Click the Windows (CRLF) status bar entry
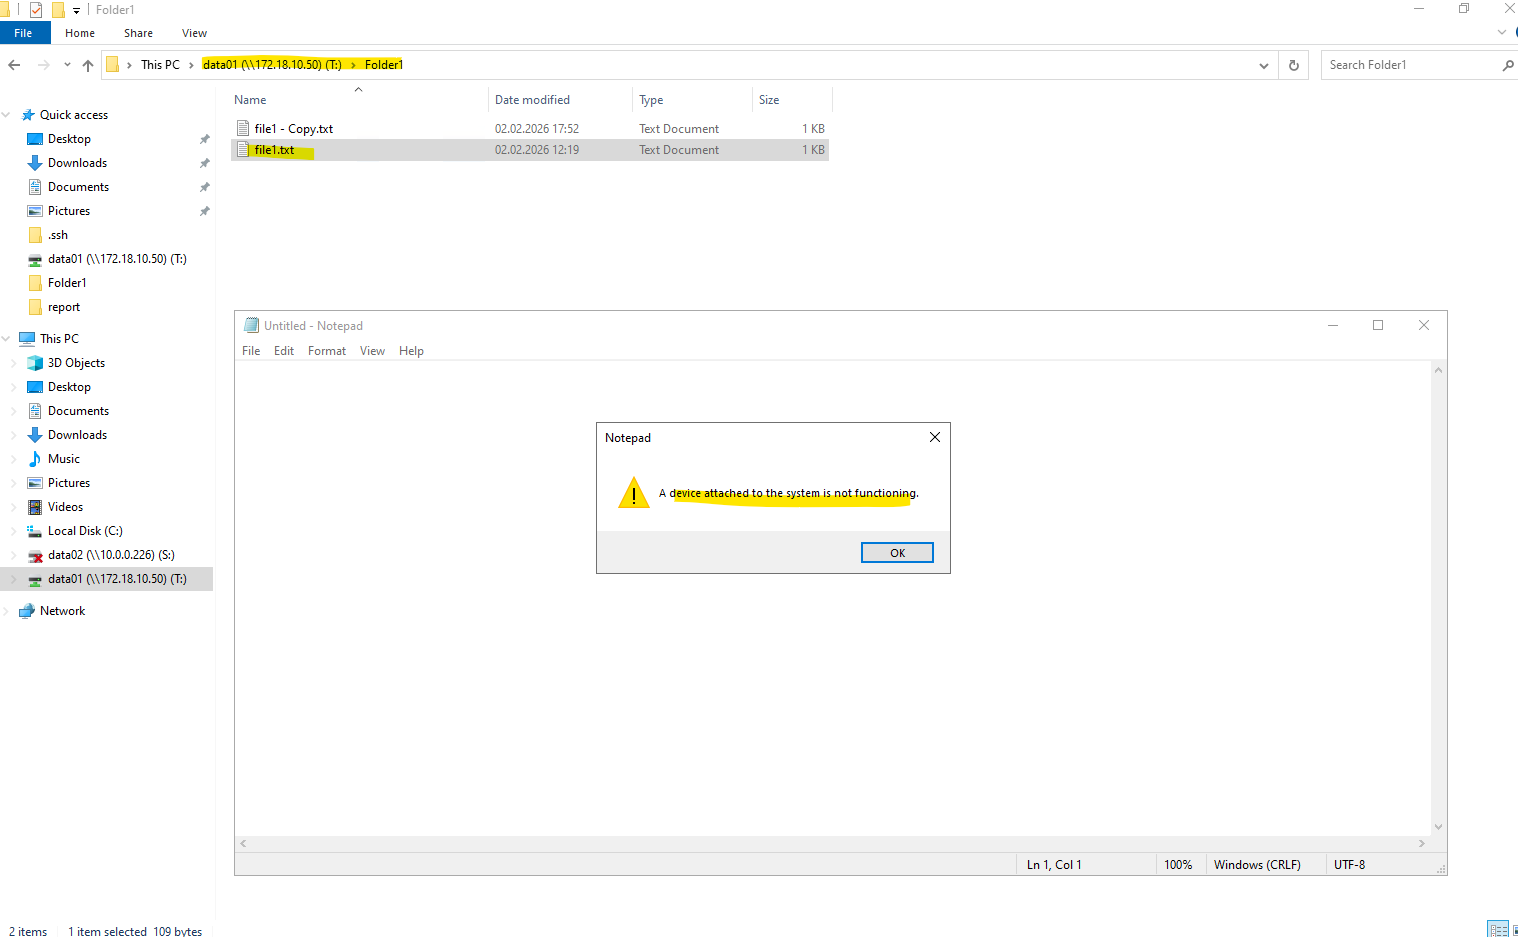This screenshot has height=937, width=1518. (x=1257, y=865)
